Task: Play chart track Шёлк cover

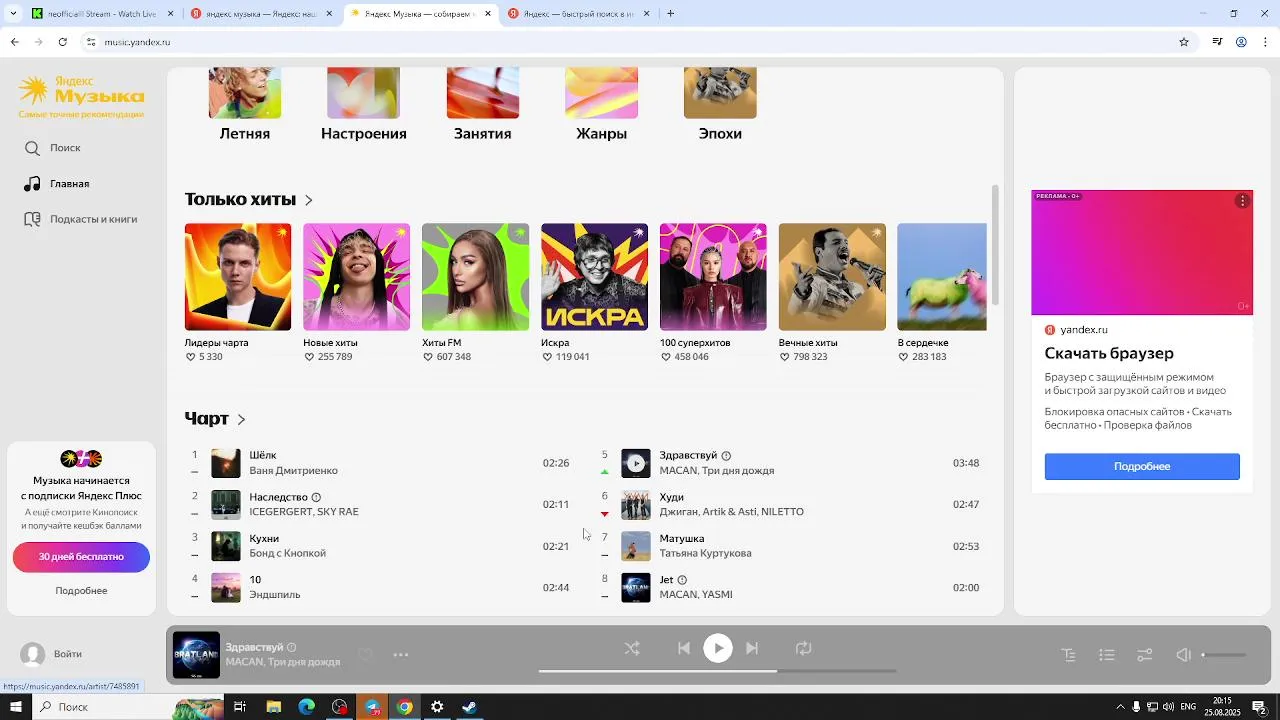Action: pos(226,463)
